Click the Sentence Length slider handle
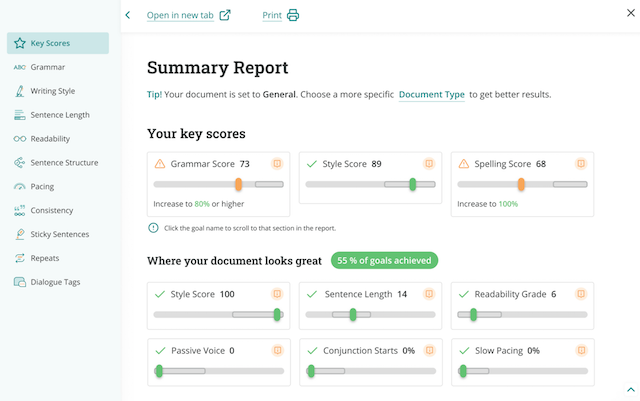Viewport: 640px width, 401px height. coord(352,315)
